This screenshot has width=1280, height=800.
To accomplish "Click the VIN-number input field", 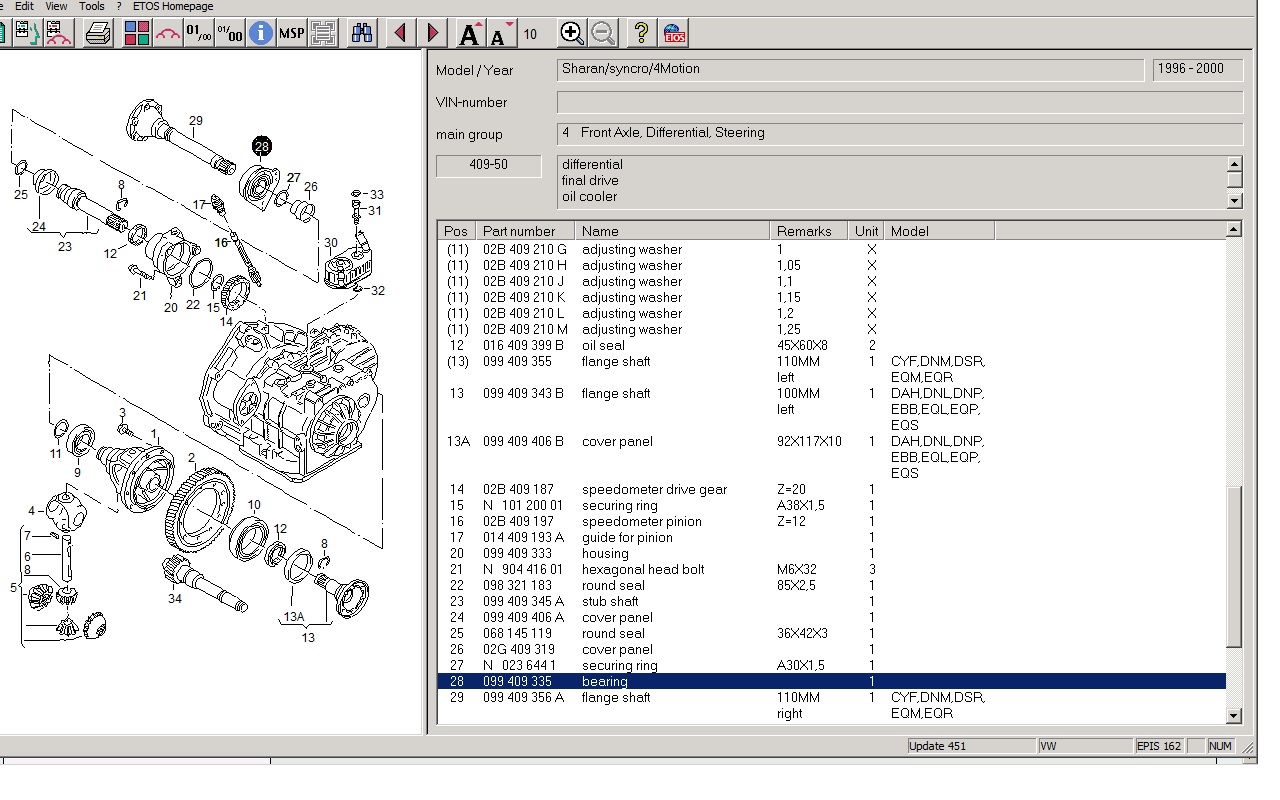I will 899,102.
